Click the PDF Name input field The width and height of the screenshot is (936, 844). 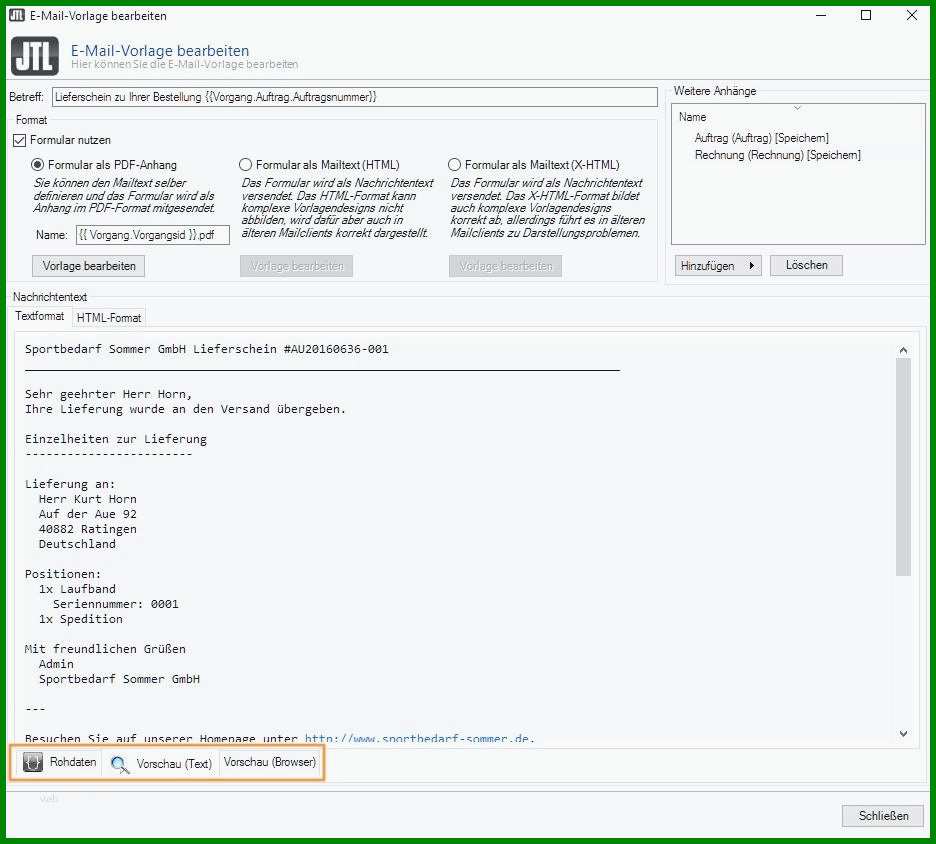pos(153,235)
